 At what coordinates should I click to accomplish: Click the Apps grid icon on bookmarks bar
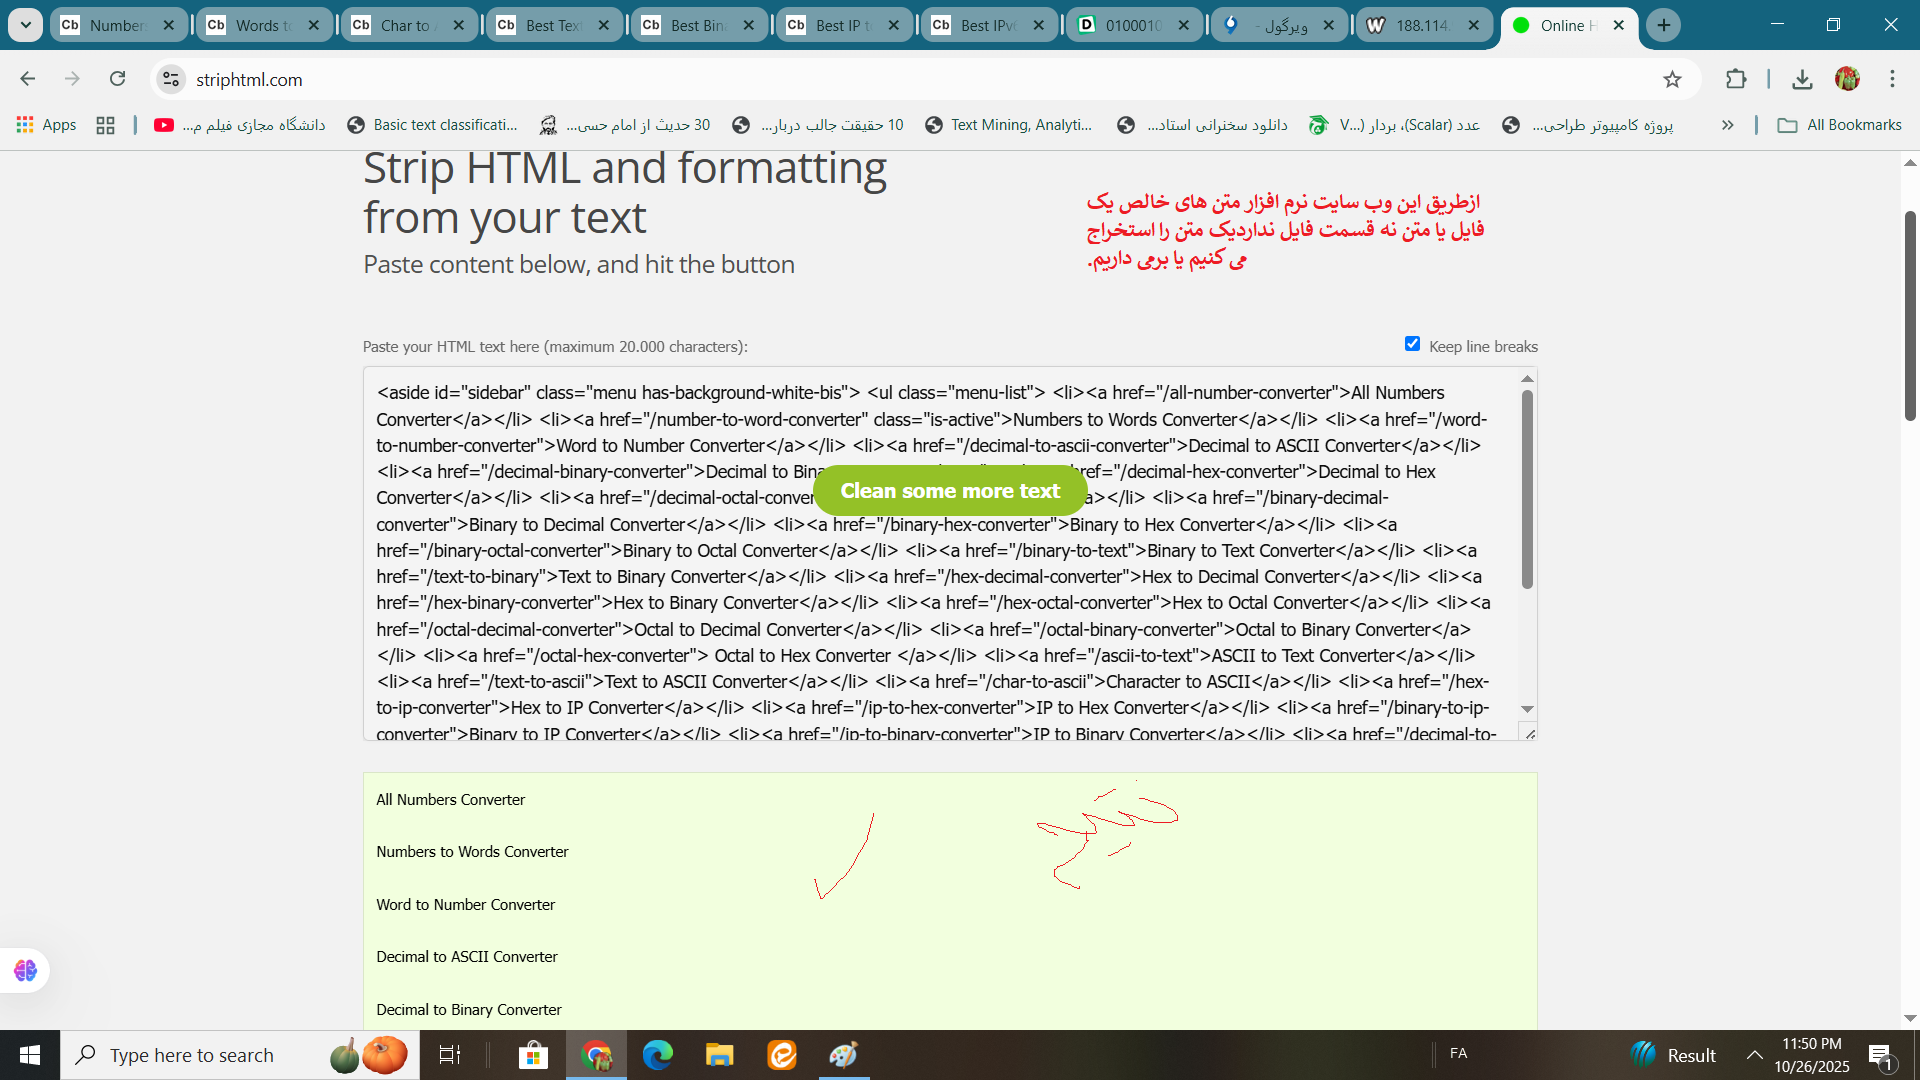pyautogui.click(x=25, y=124)
